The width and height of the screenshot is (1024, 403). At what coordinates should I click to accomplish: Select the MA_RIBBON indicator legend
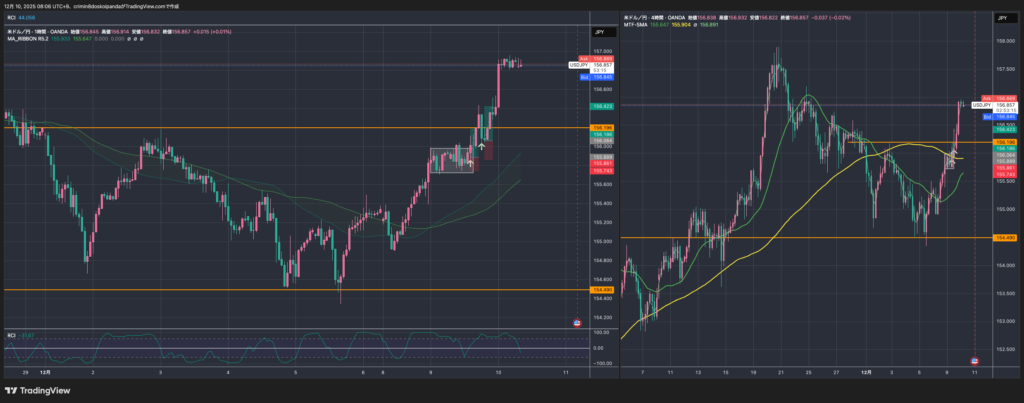click(x=30, y=38)
